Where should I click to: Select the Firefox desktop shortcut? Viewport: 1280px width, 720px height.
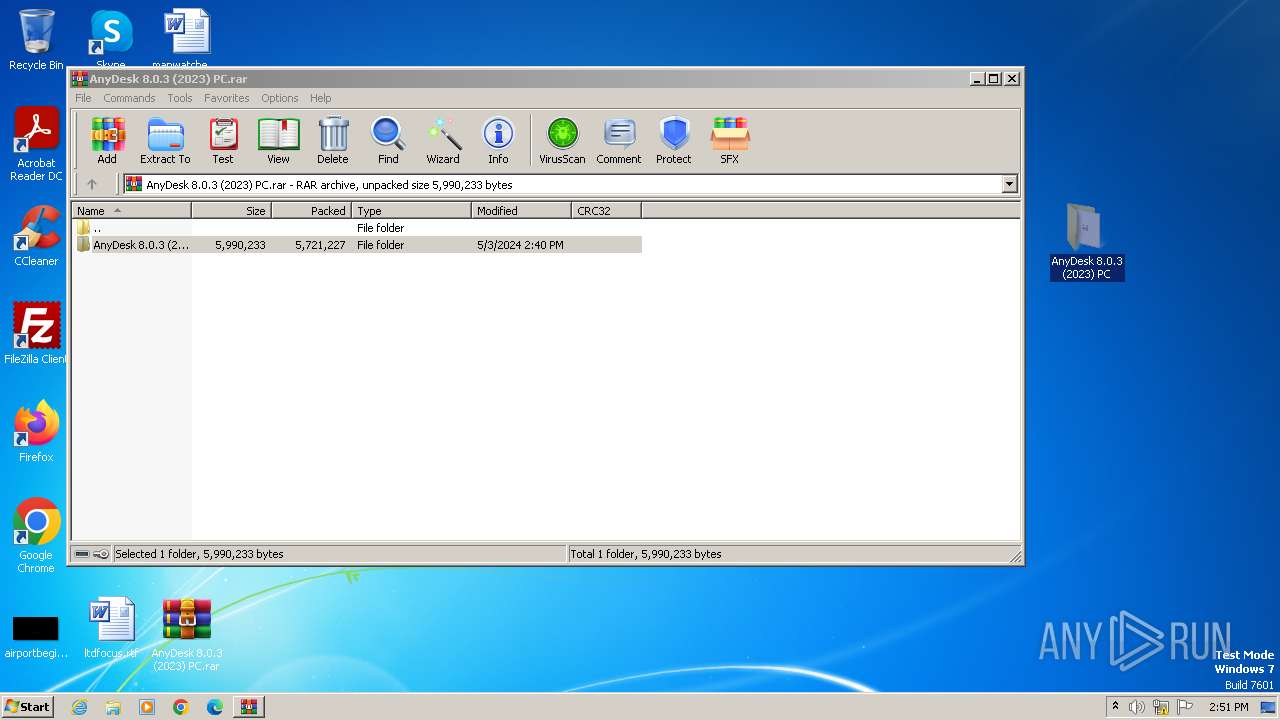tap(36, 431)
